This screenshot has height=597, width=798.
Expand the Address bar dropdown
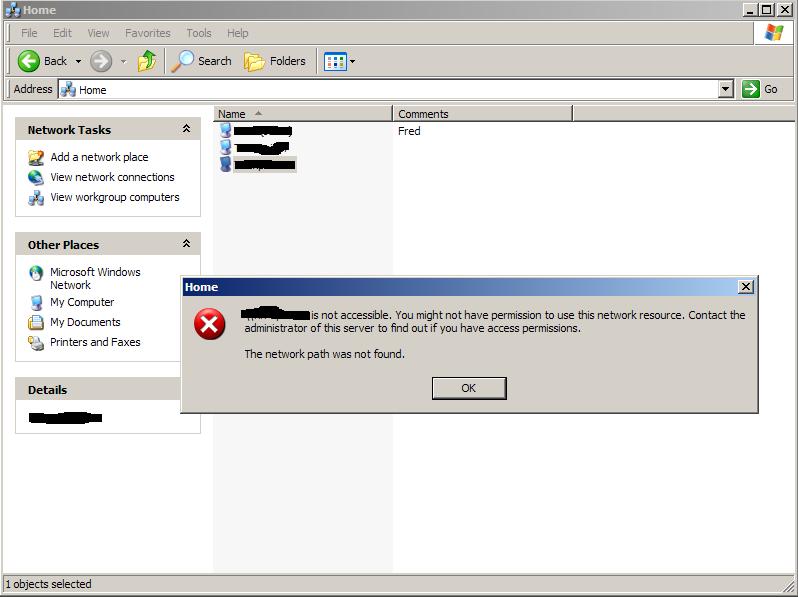point(726,90)
